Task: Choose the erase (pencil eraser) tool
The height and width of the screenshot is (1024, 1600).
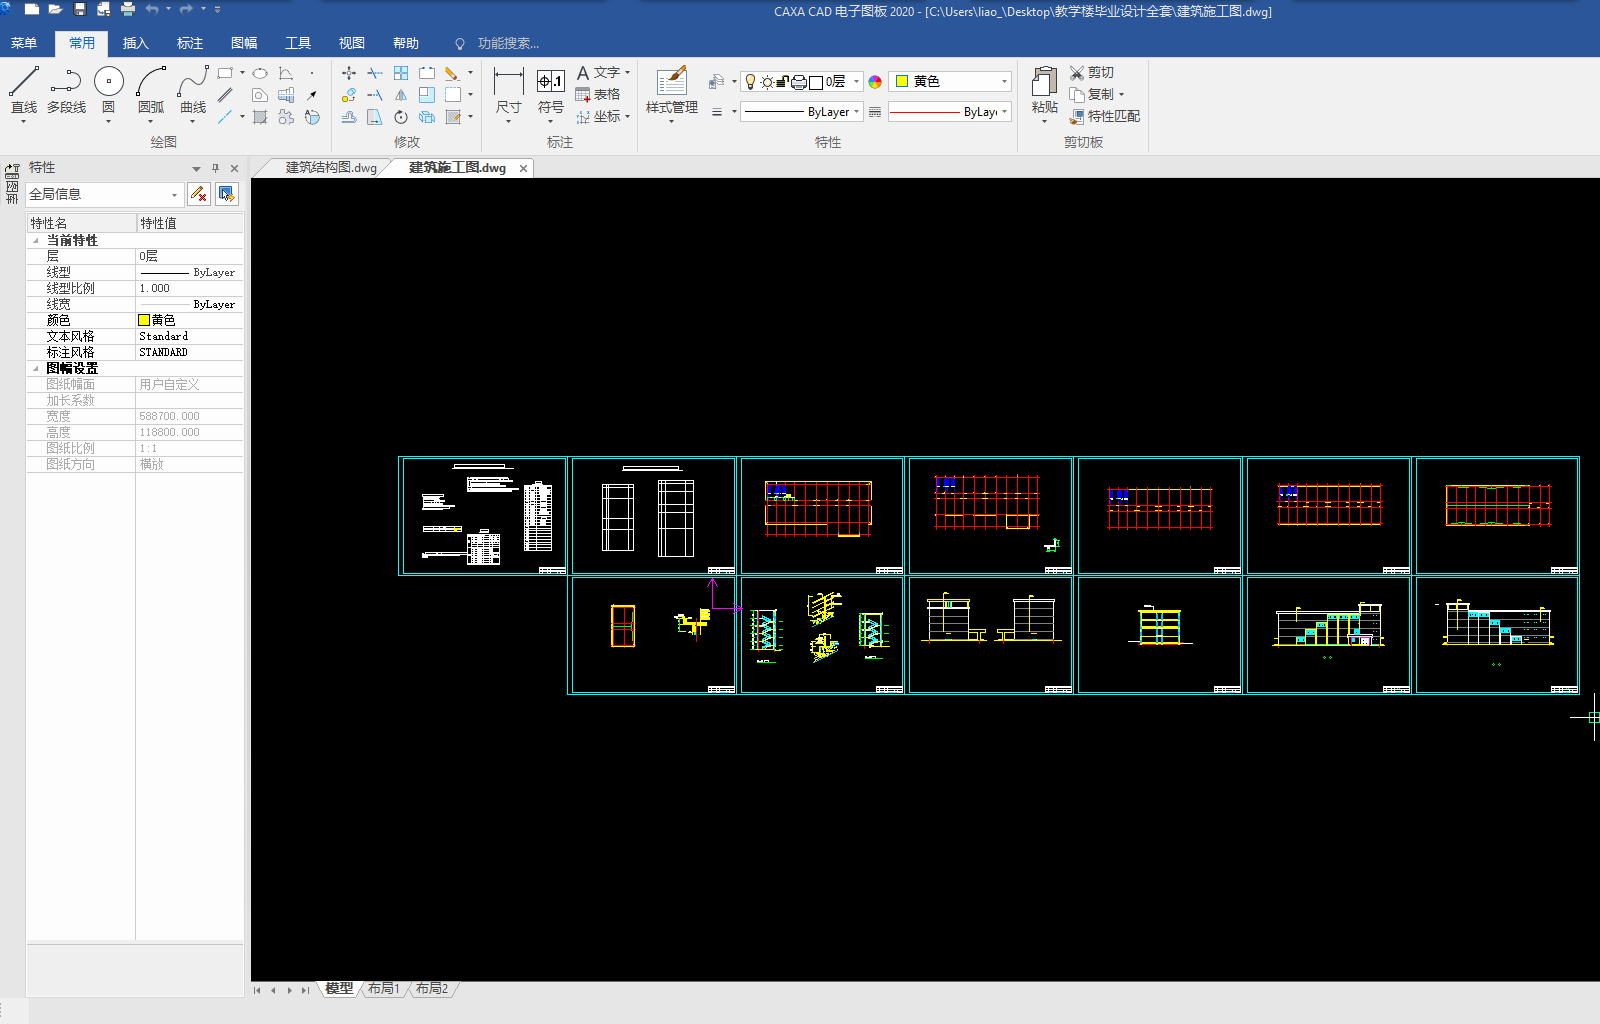Action: (x=453, y=73)
